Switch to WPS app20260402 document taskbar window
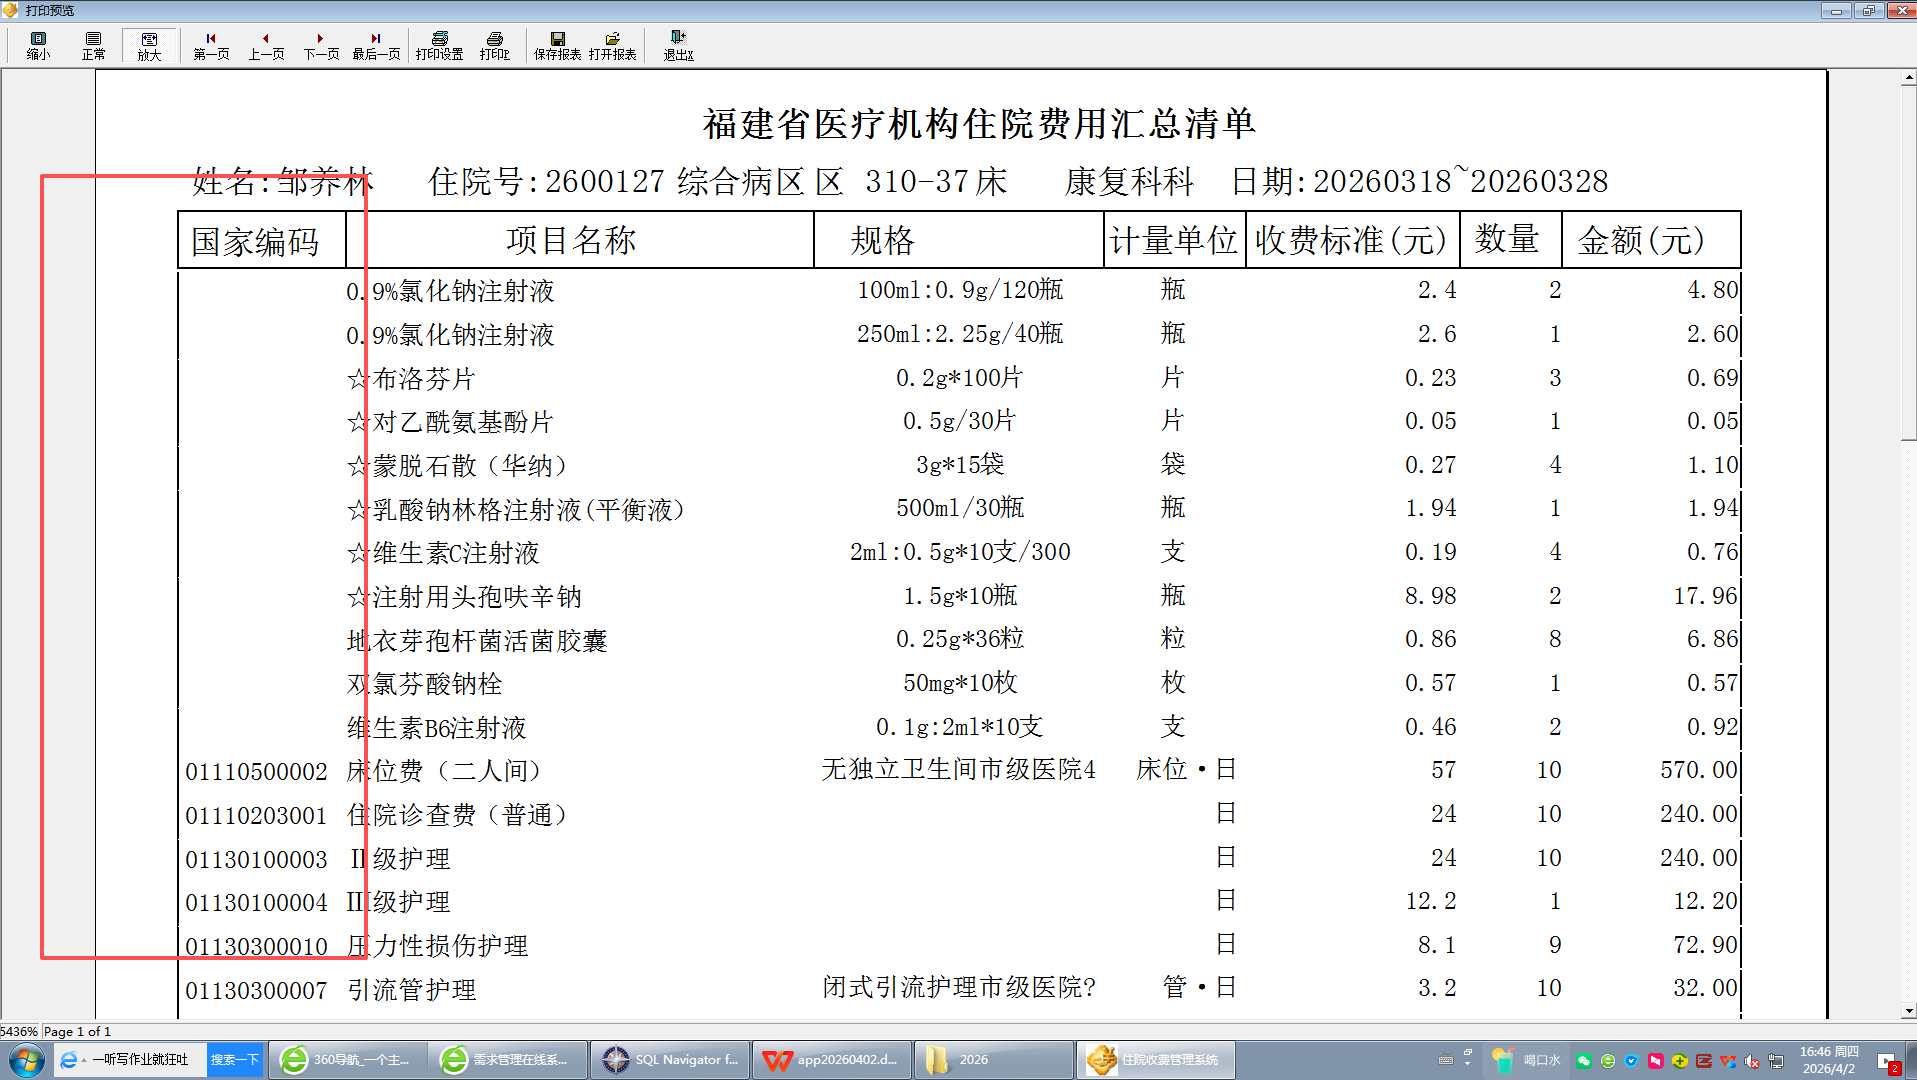 (830, 1060)
